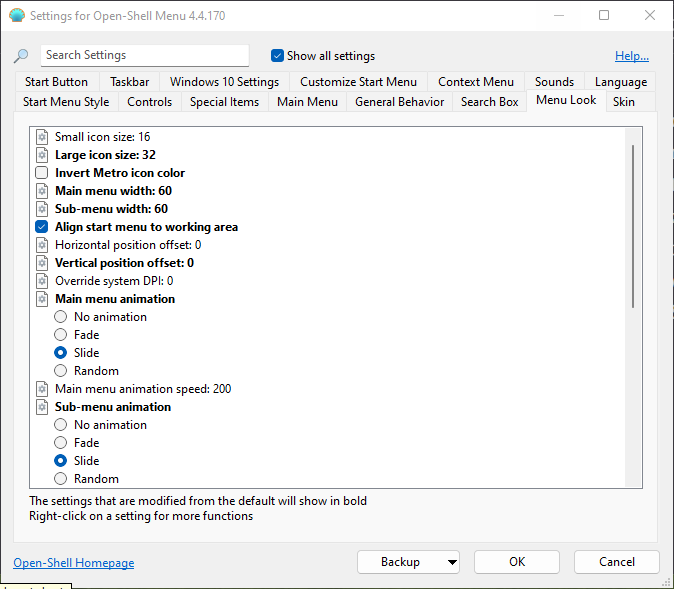This screenshot has width=674, height=589.
Task: Click the Cancel button
Action: coord(617,562)
